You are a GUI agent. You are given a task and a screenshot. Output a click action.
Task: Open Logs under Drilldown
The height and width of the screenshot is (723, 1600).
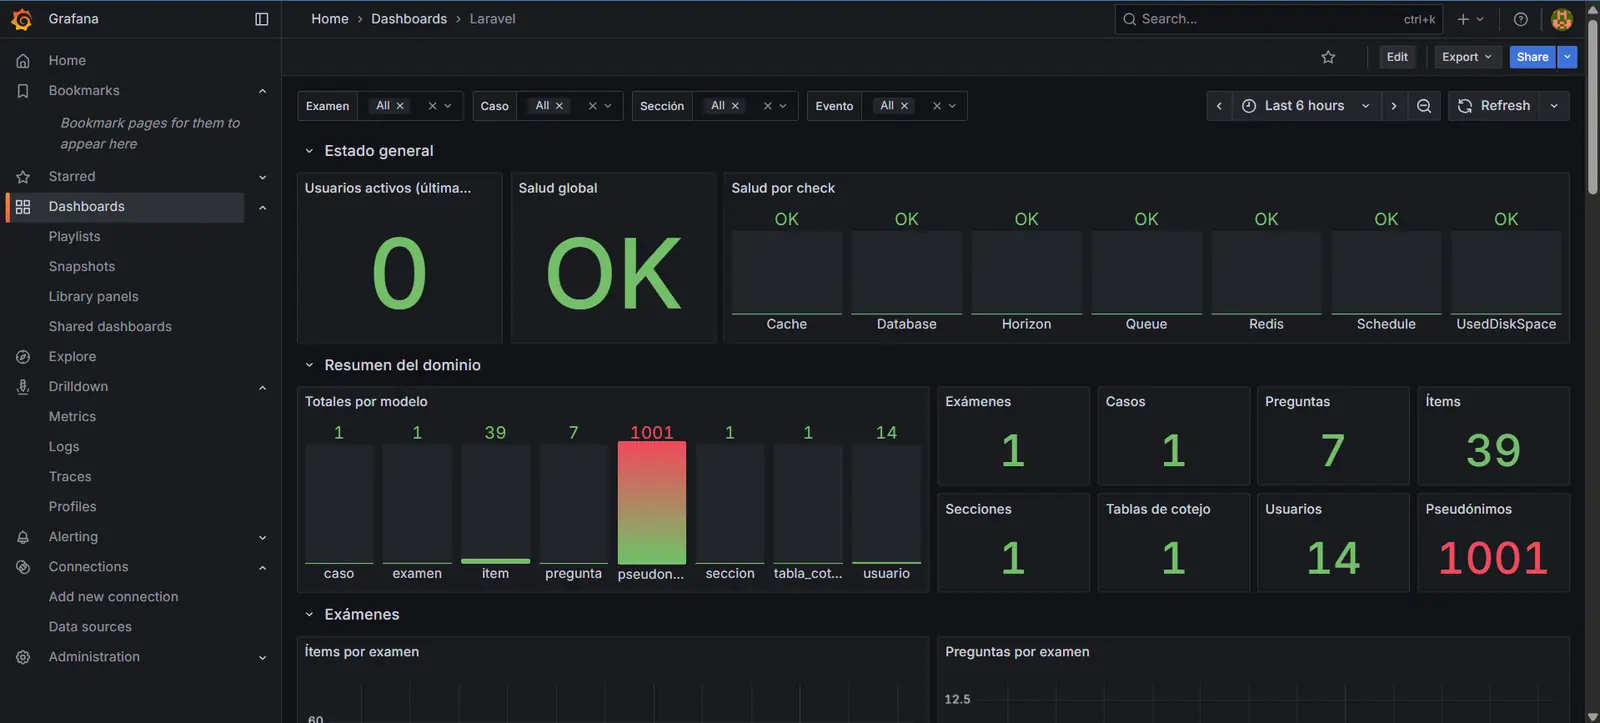point(64,447)
